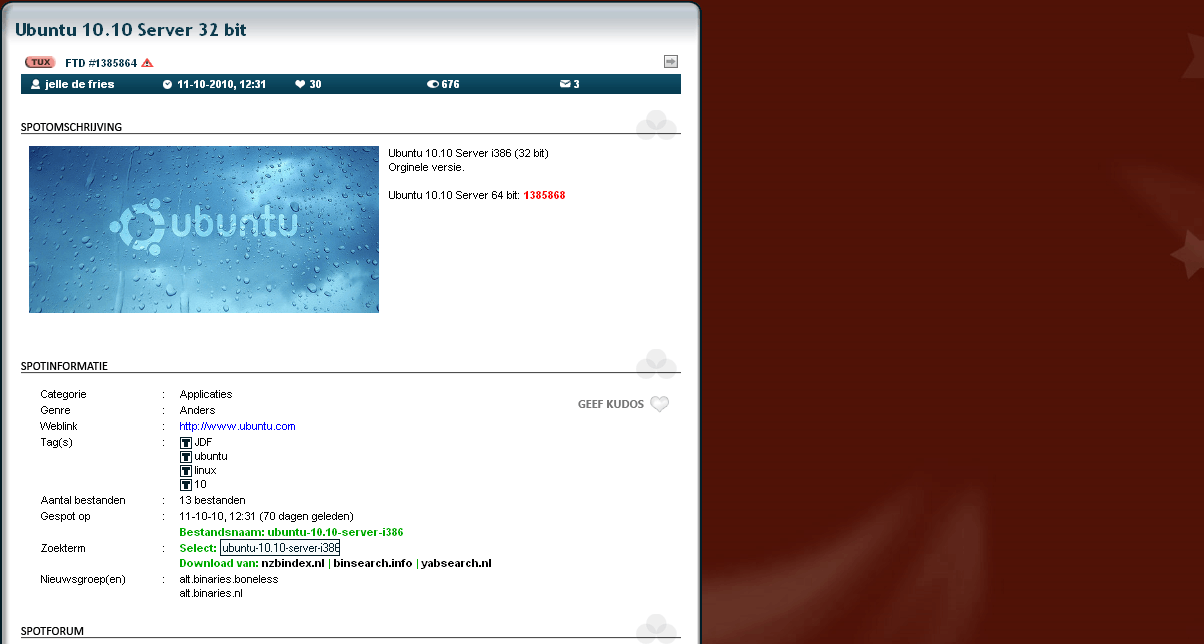Click the red warning triangle icon
The height and width of the screenshot is (644, 1204).
pos(147,62)
